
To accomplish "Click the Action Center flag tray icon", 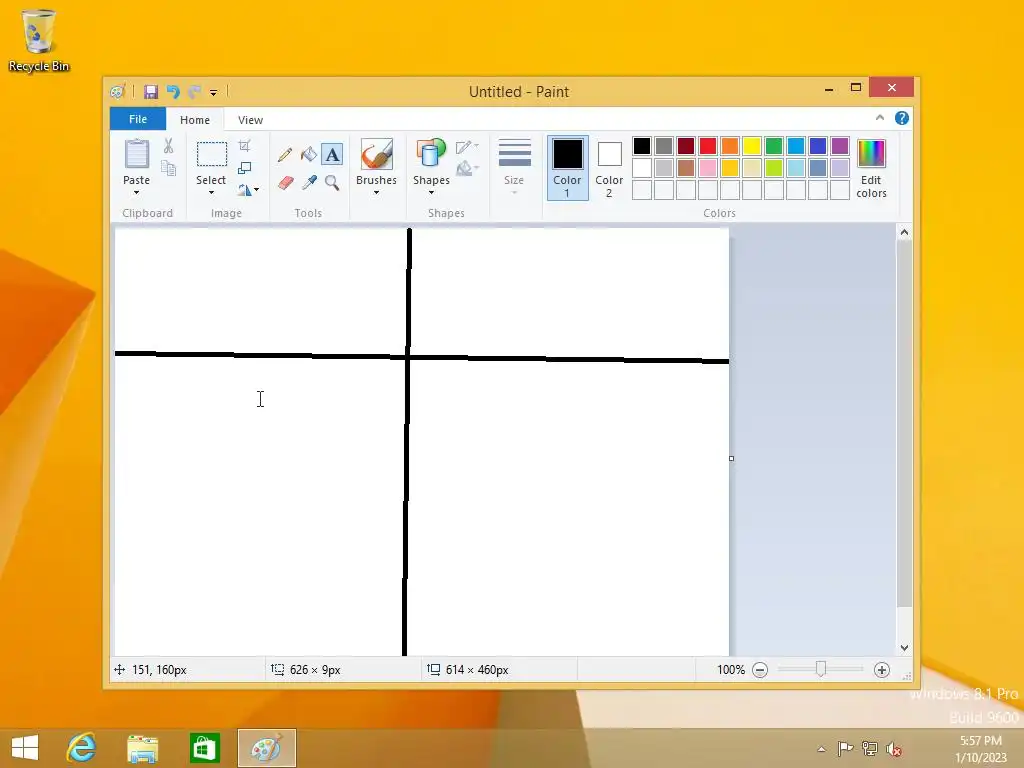I will pos(845,748).
